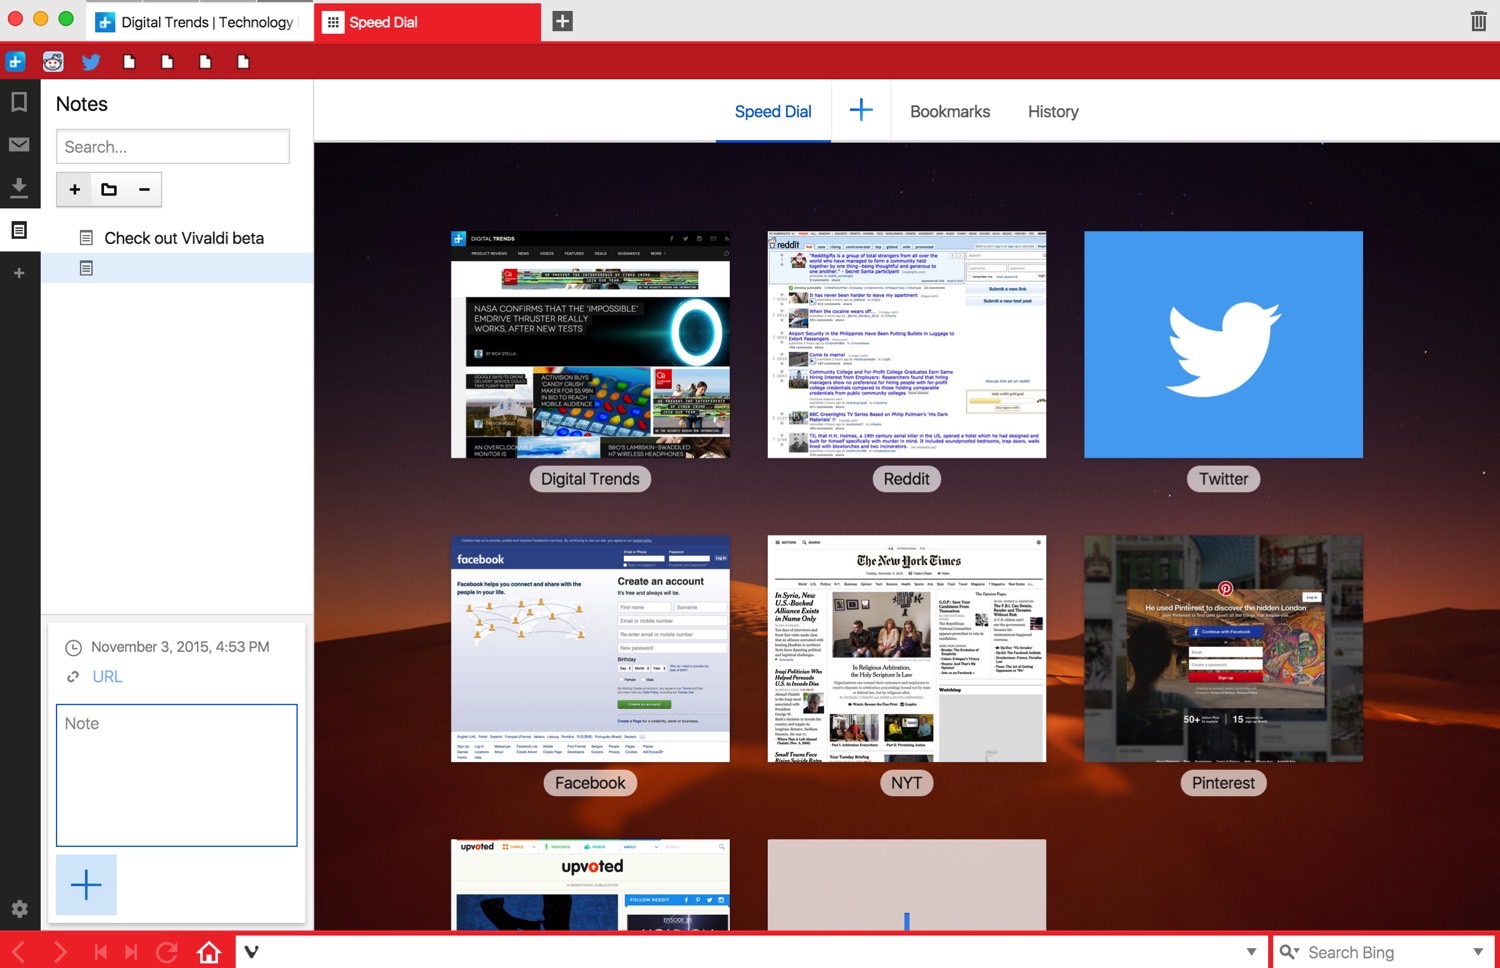Select the 'Check out Vivaldi beta' note
This screenshot has height=968, width=1500.
point(177,238)
